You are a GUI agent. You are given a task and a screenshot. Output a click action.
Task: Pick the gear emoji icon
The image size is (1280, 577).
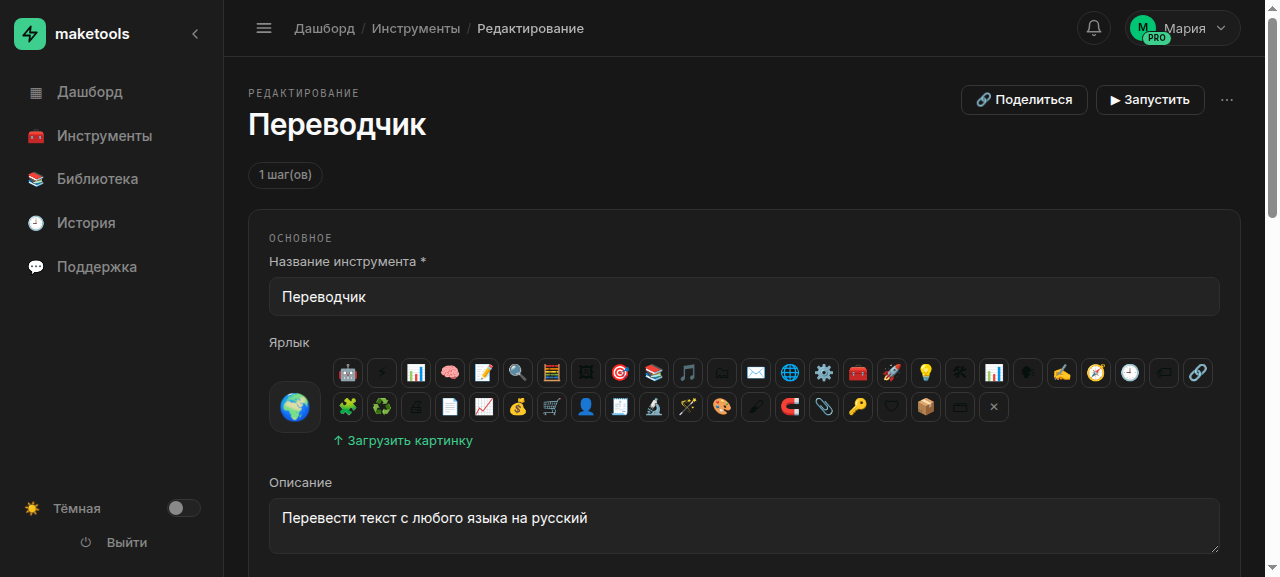point(824,373)
